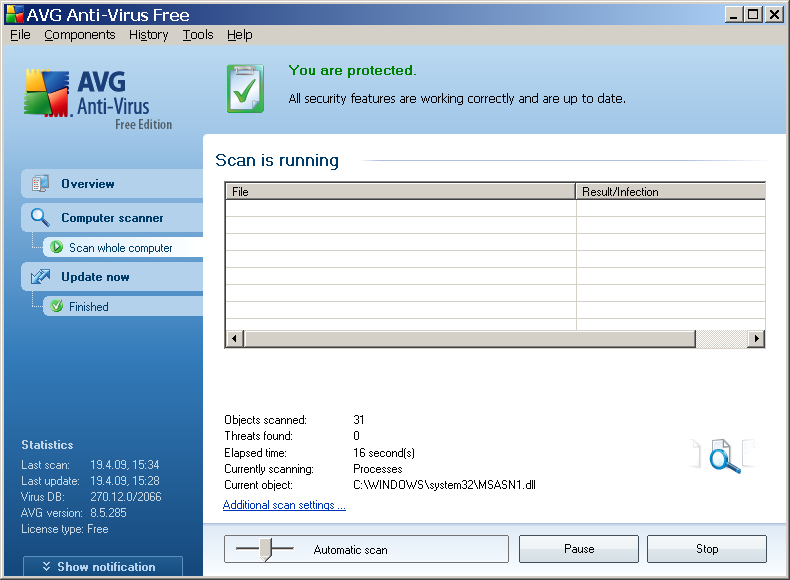Click the Update now arrow icon
790x580 pixels.
[x=40, y=276]
